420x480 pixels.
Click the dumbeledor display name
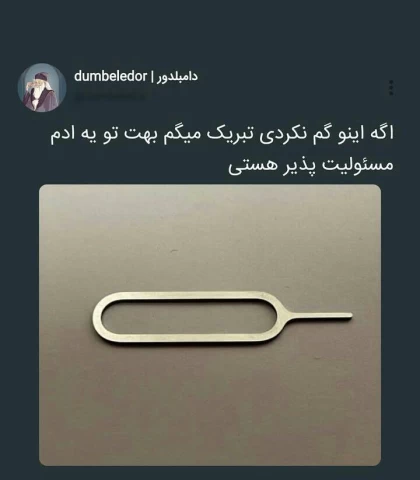[x=110, y=76]
